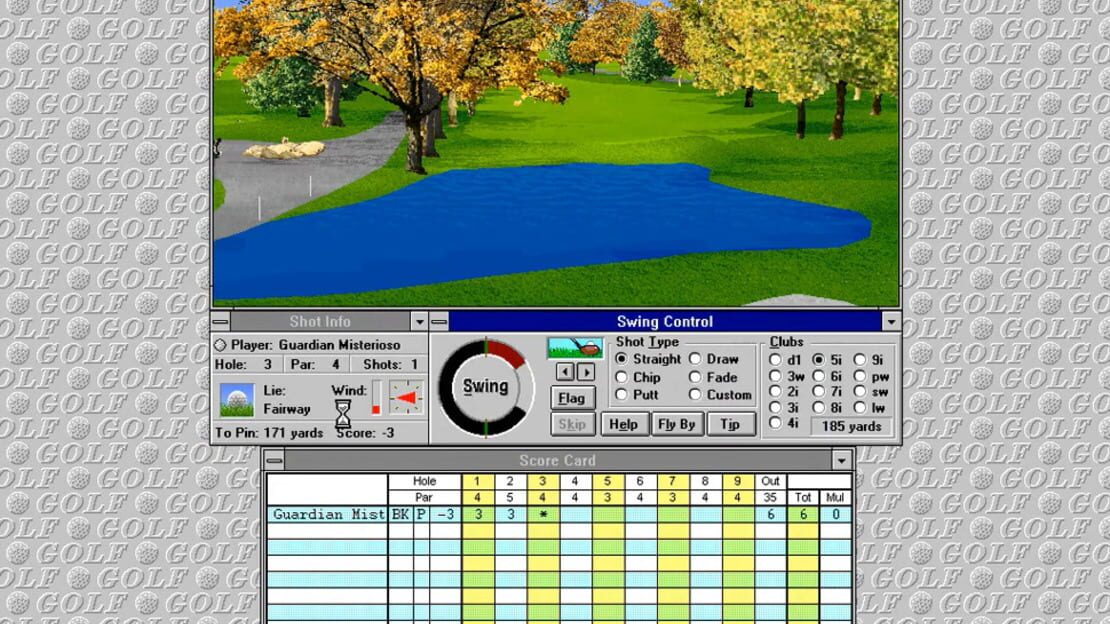Choose the 7i club
The height and width of the screenshot is (624, 1110).
pos(827,392)
